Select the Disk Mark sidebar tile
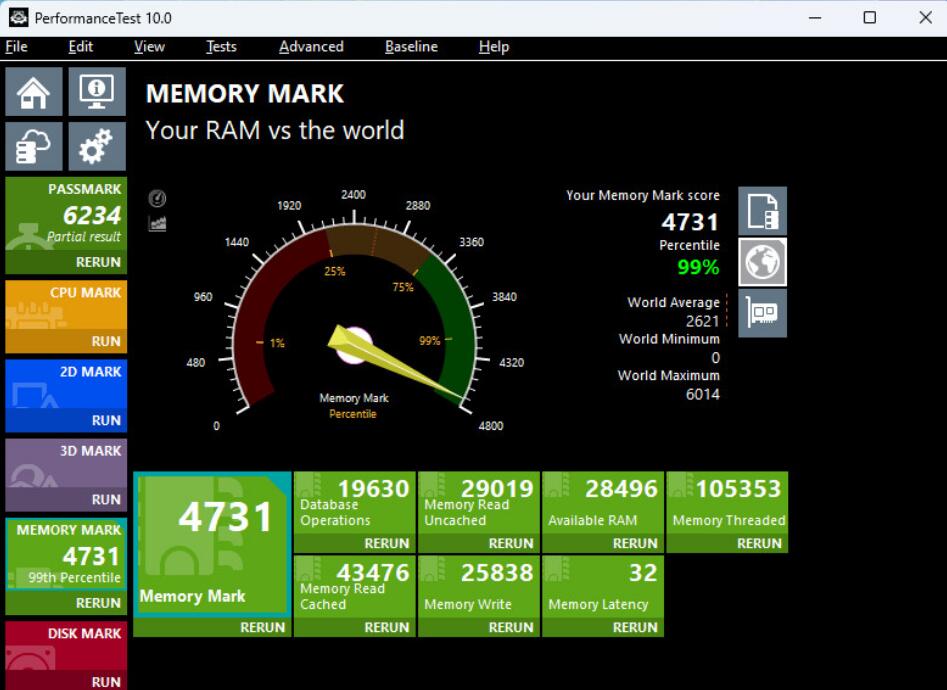The height and width of the screenshot is (690, 947). pyautogui.click(x=66, y=646)
